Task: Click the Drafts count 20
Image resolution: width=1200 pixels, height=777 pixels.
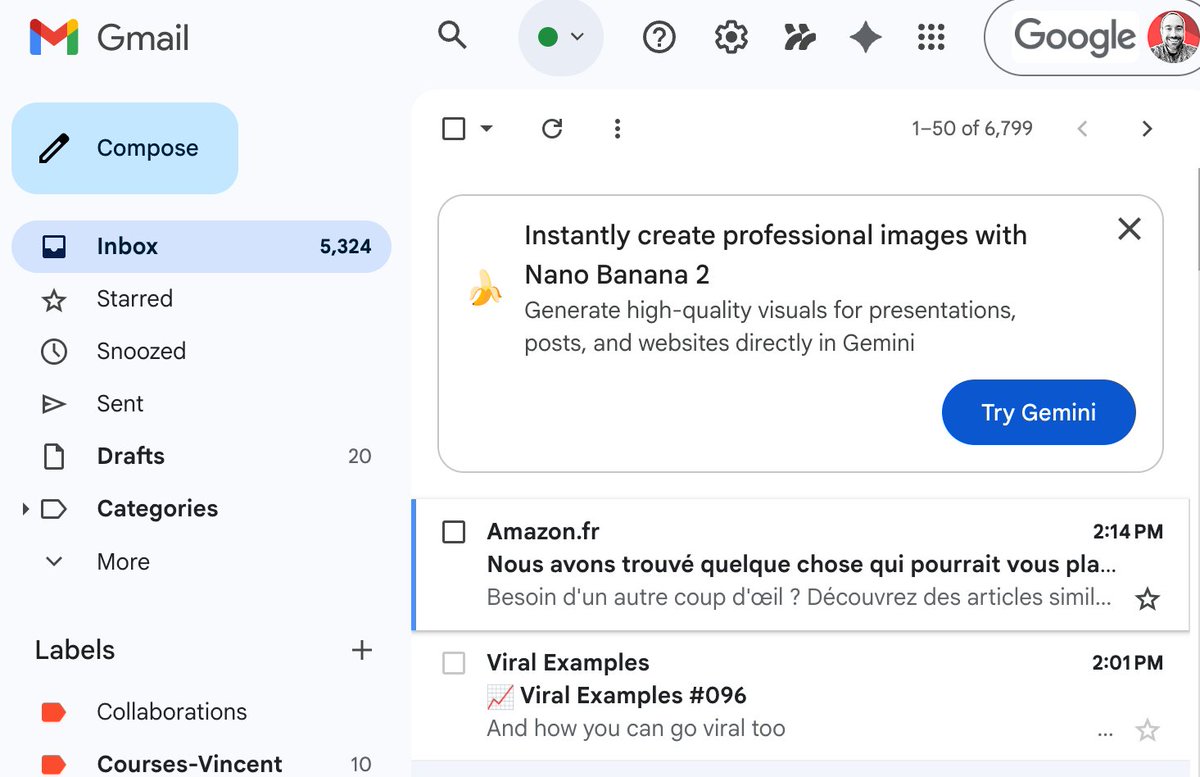Action: click(360, 457)
